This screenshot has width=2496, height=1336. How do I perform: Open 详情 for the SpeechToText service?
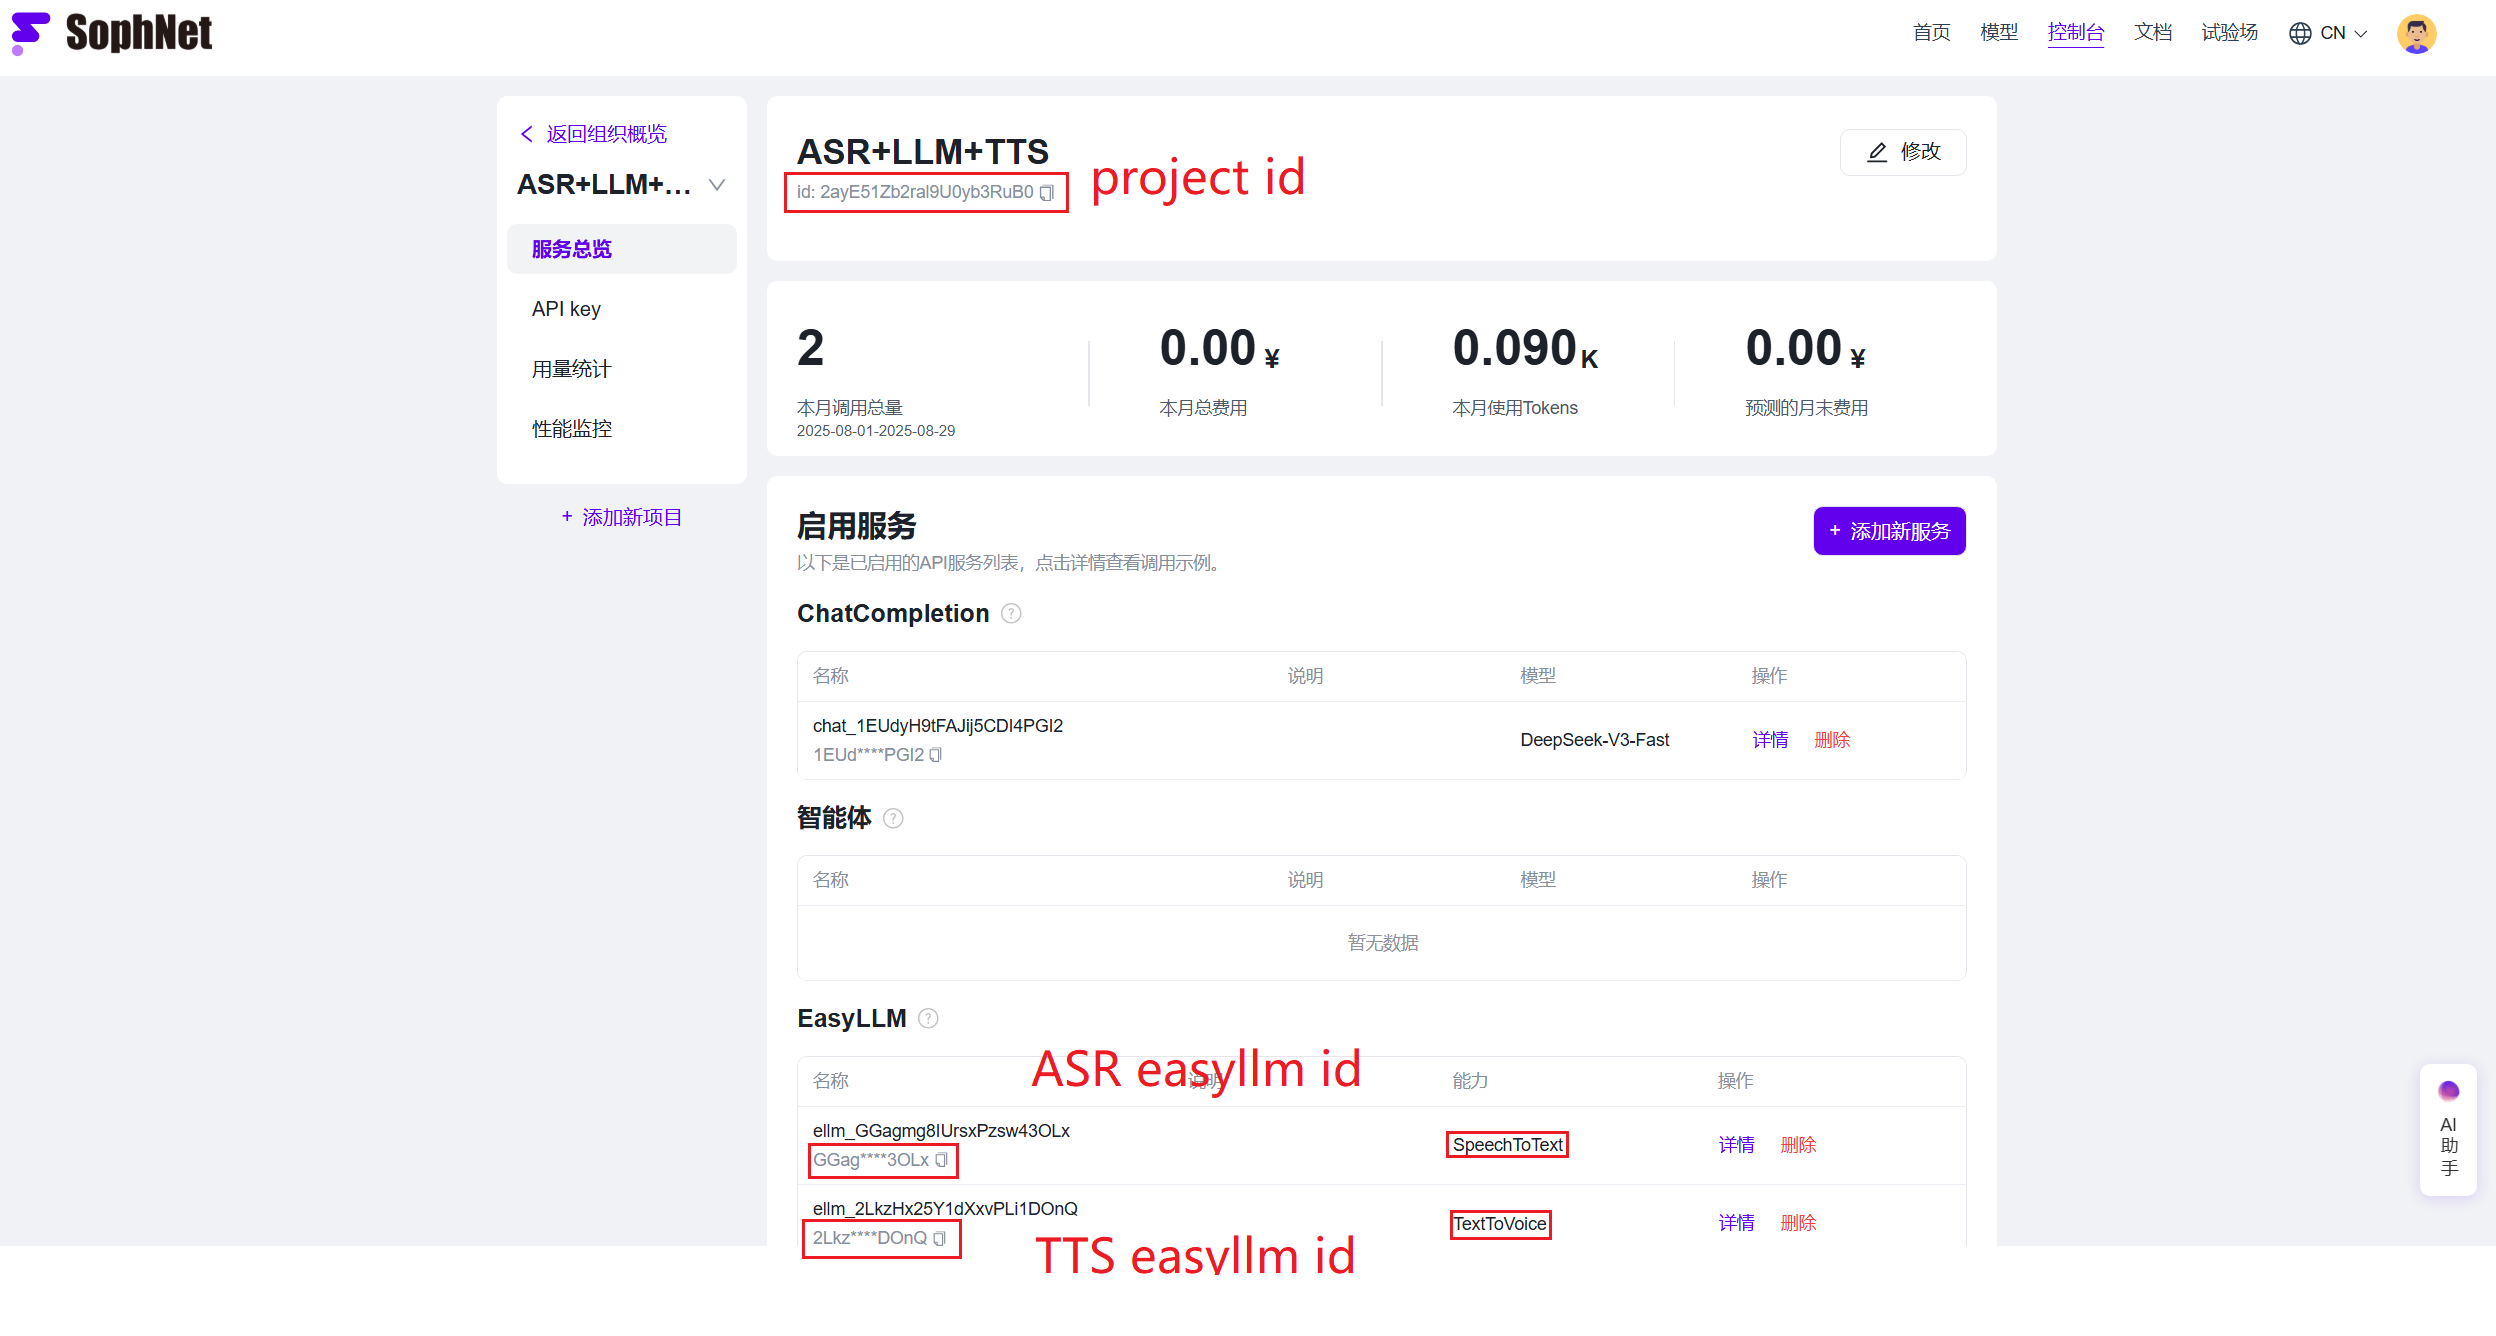click(x=1736, y=1145)
